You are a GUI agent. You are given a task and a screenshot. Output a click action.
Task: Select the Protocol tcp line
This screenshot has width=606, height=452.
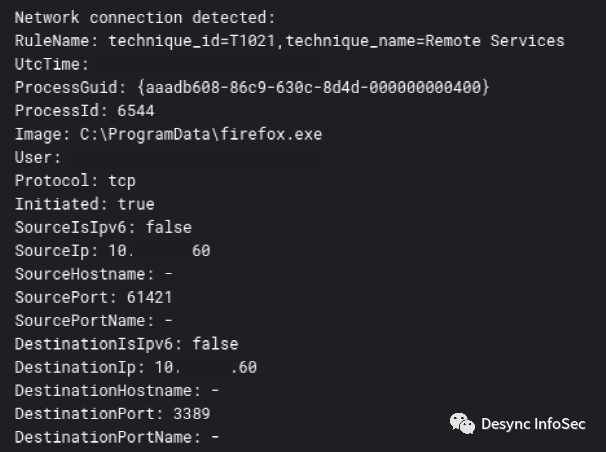(75, 181)
